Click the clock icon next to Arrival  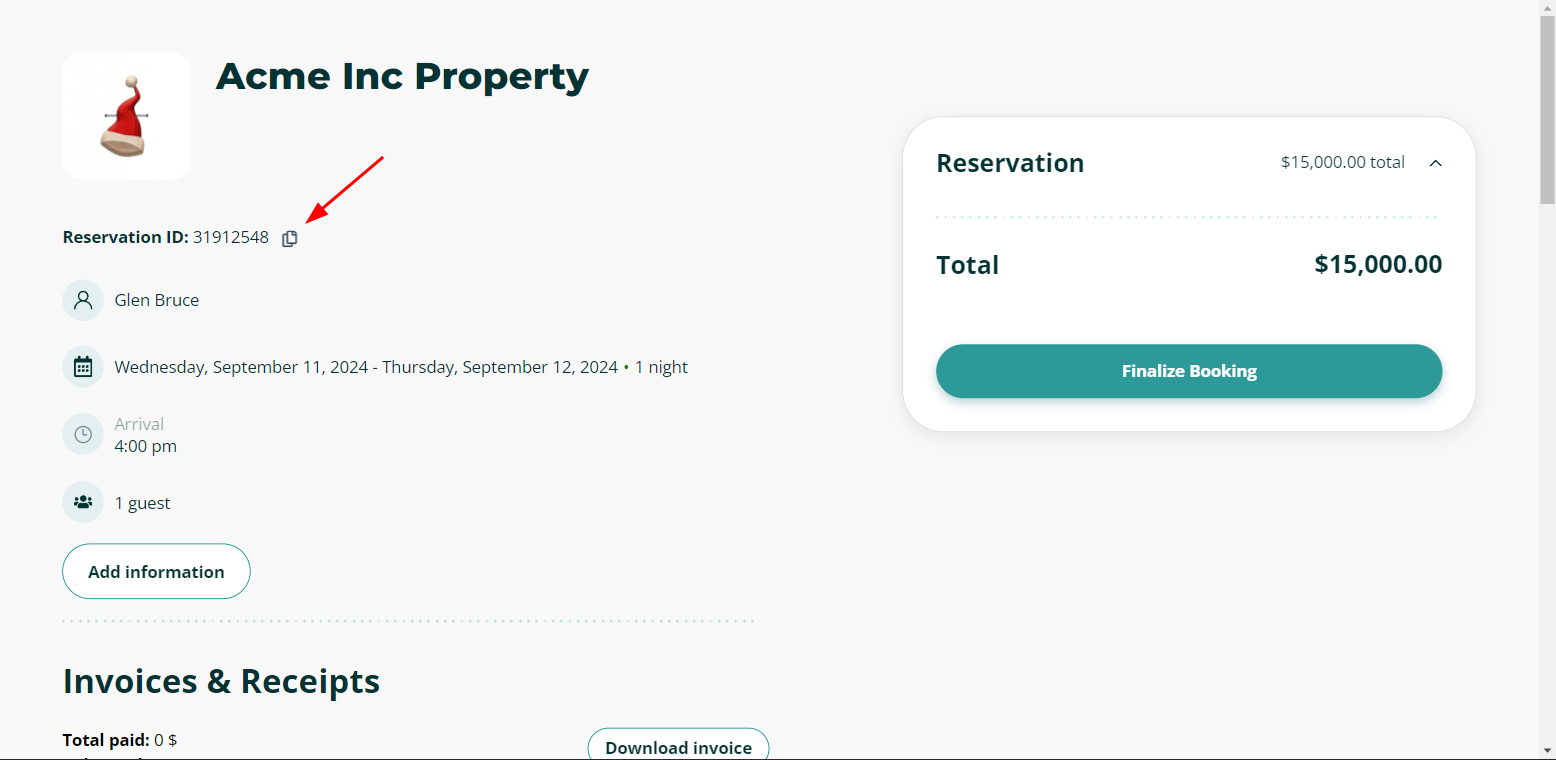tap(82, 434)
